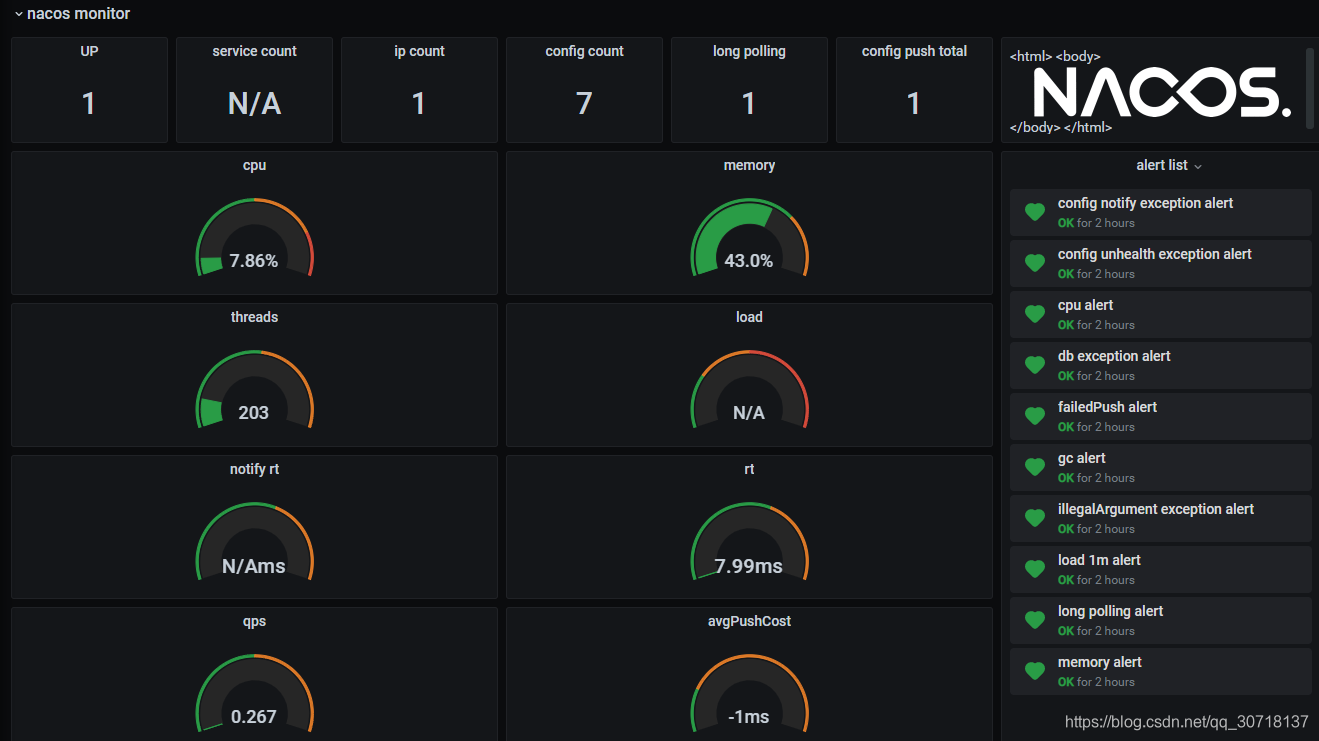Click the config push total panel title
This screenshot has width=1319, height=741.
(914, 51)
